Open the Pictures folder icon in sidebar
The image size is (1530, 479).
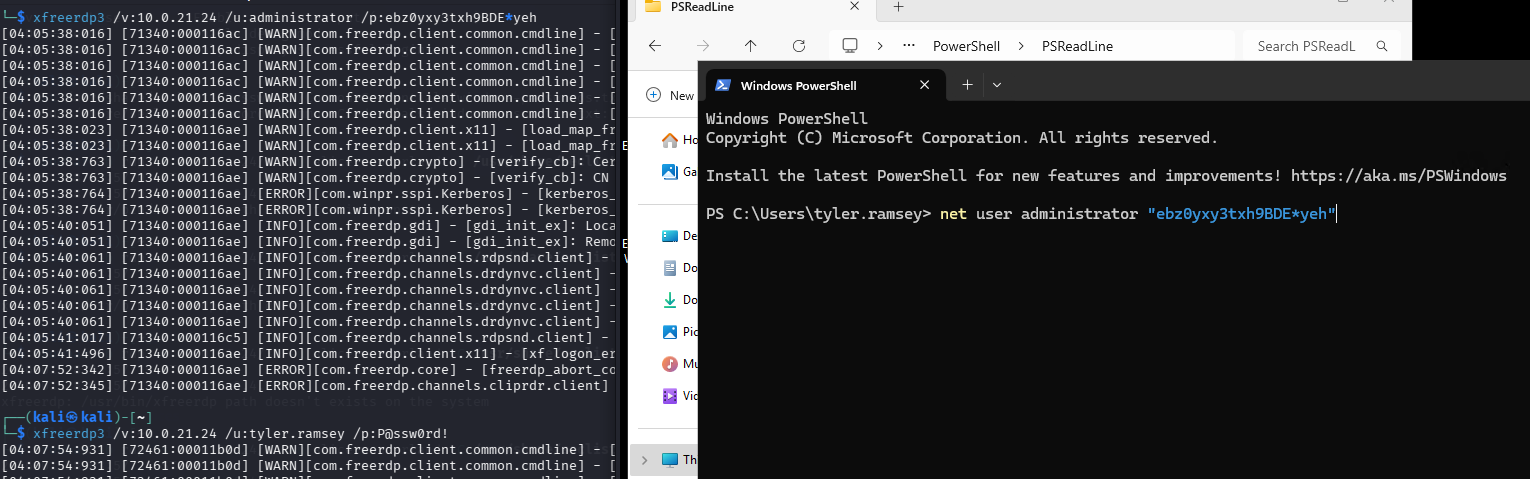[669, 331]
